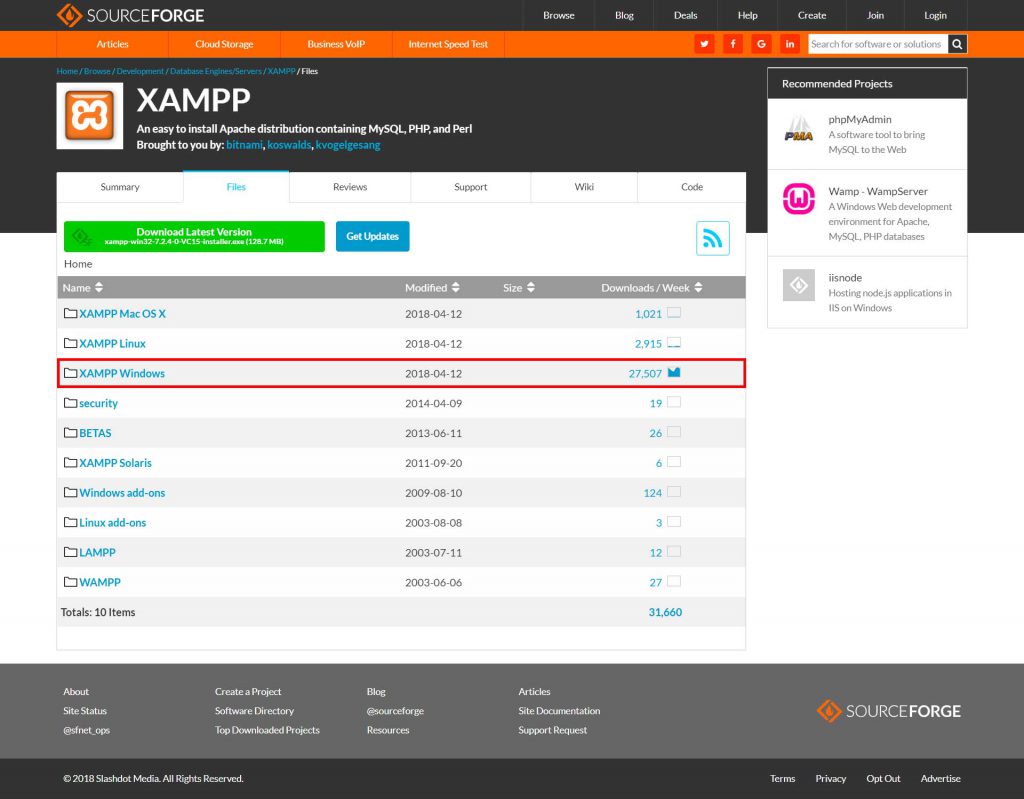Click Site Documentation footer link
The width and height of the screenshot is (1024, 799).
pyautogui.click(x=559, y=711)
